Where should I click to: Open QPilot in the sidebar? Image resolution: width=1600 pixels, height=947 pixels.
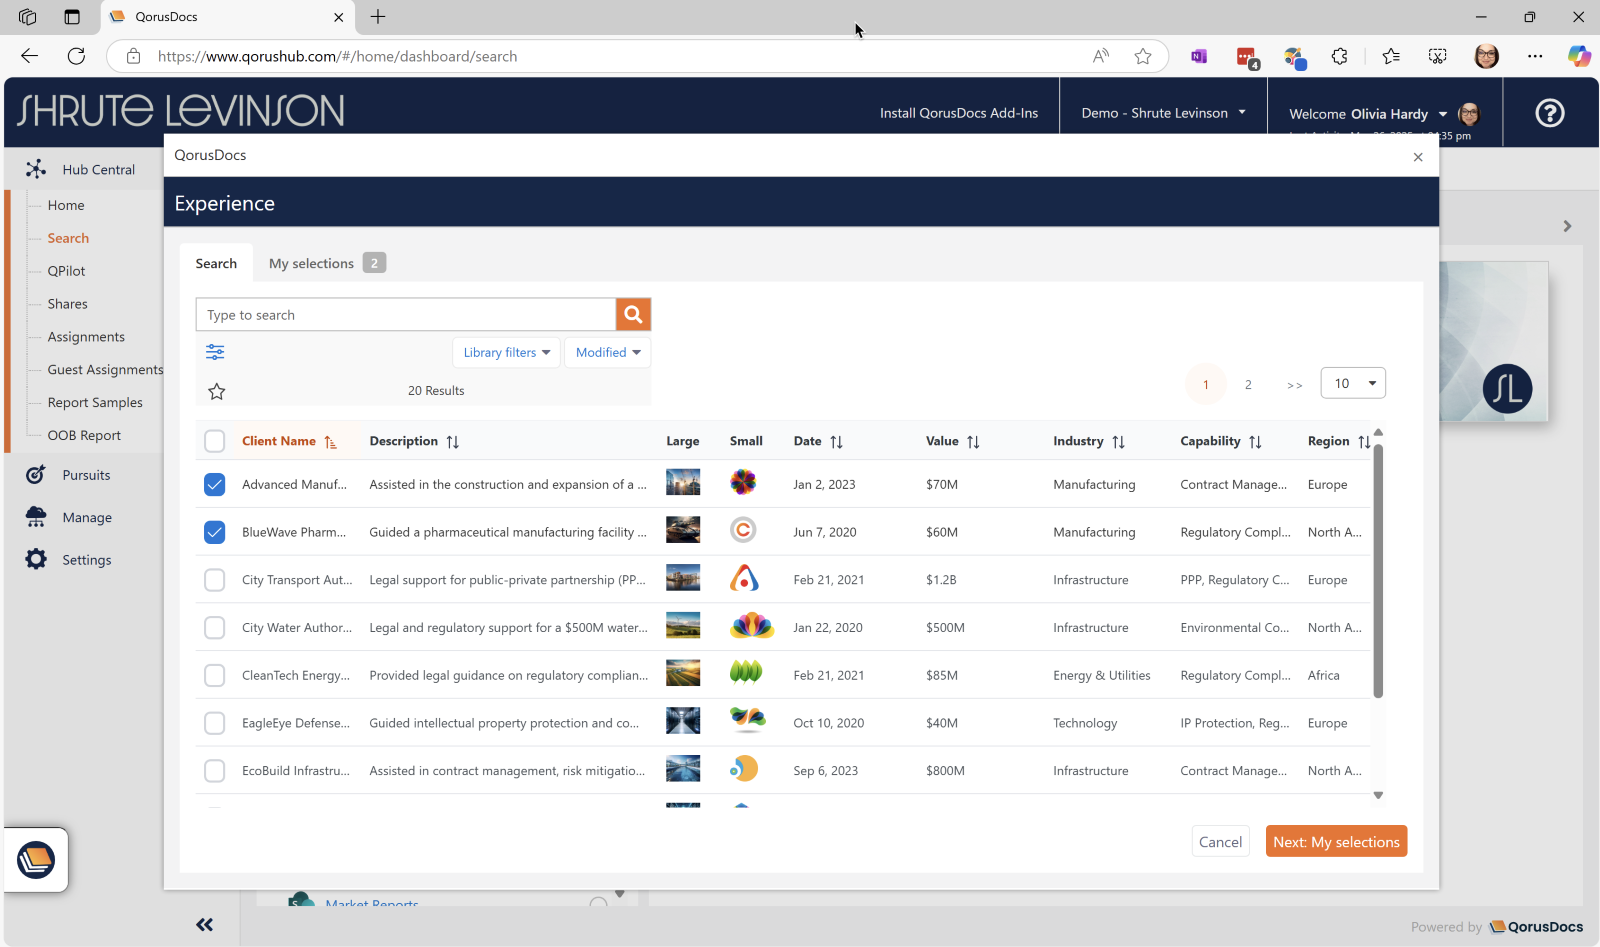66,271
